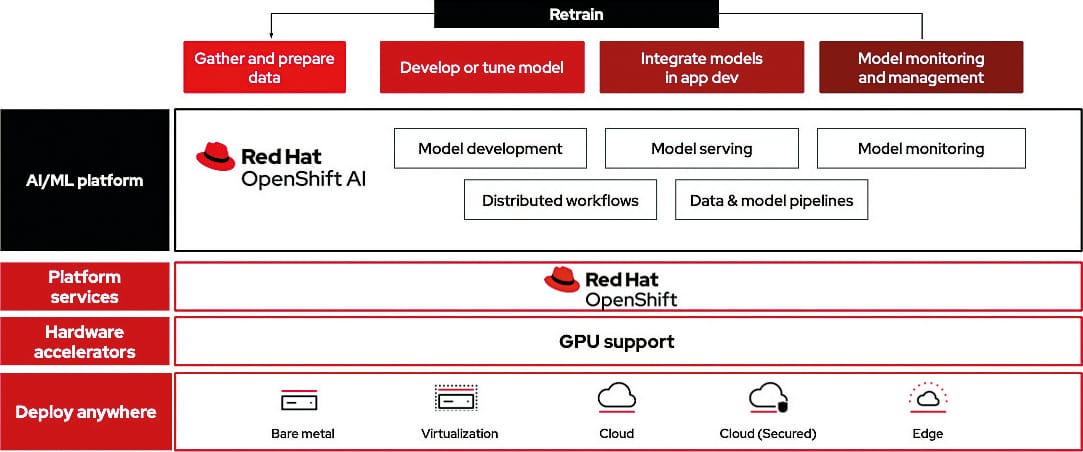Click the 'Cloud (Secured)' caption
The height and width of the screenshot is (452, 1083).
(768, 434)
